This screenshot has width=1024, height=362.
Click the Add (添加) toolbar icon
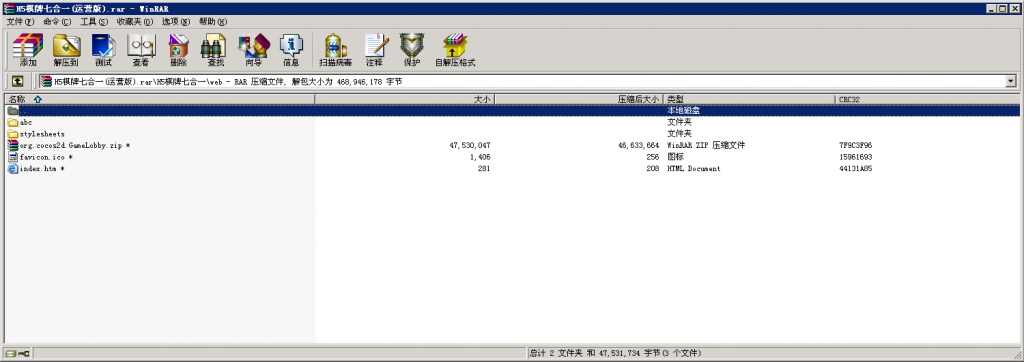pos(28,50)
